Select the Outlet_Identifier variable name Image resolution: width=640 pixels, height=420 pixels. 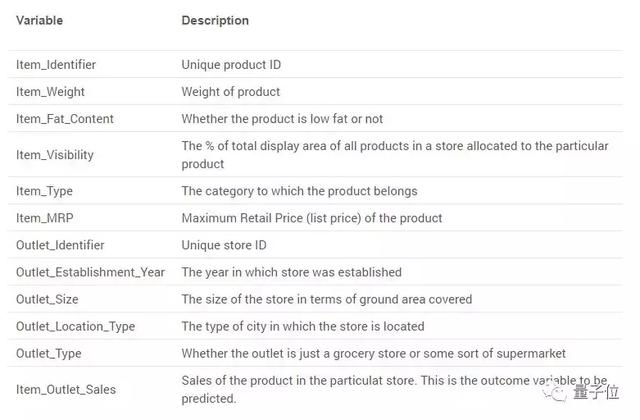(x=60, y=245)
